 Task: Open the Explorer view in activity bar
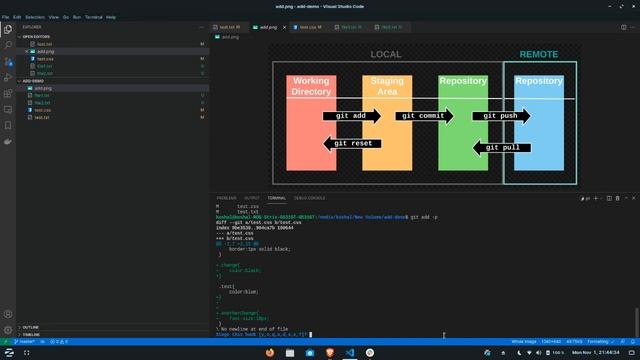pos(8,29)
